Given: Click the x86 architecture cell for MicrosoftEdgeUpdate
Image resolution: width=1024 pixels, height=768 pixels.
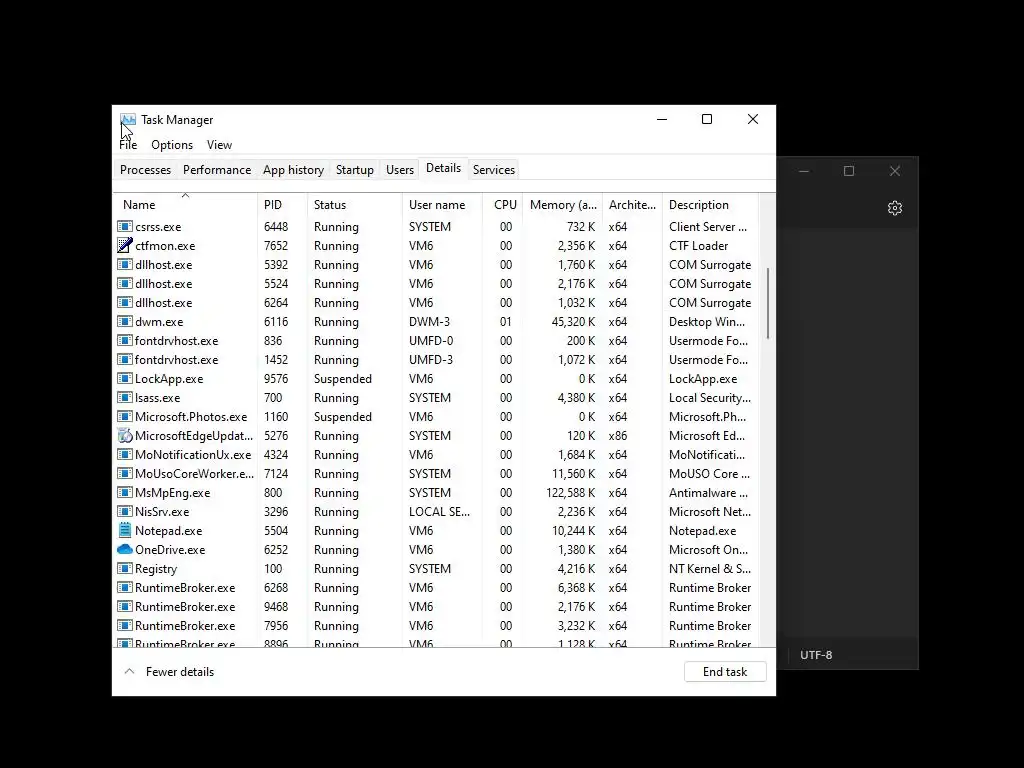Looking at the screenshot, I should 618,436.
